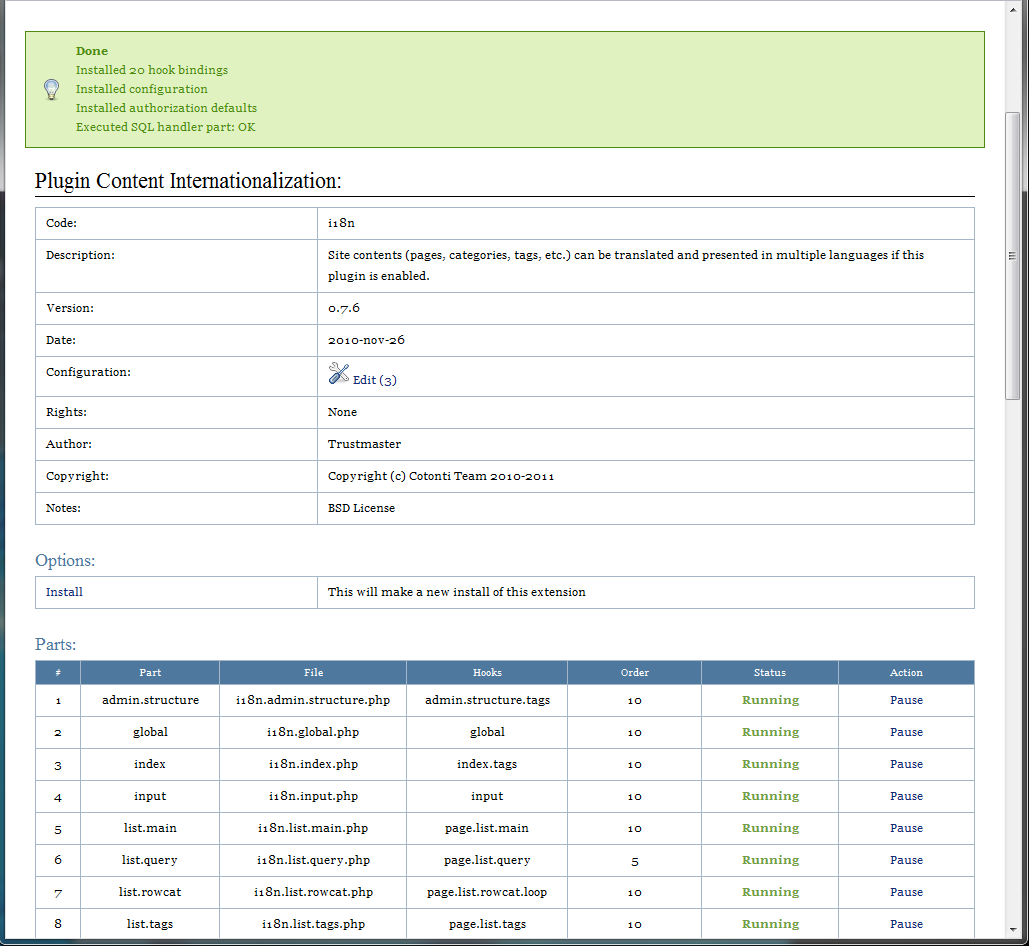Click the Install option link
Image resolution: width=1029 pixels, height=946 pixels.
(x=64, y=592)
